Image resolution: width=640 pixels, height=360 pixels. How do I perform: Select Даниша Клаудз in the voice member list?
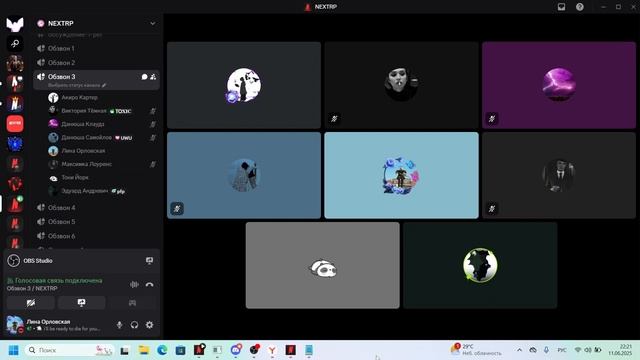coord(102,124)
